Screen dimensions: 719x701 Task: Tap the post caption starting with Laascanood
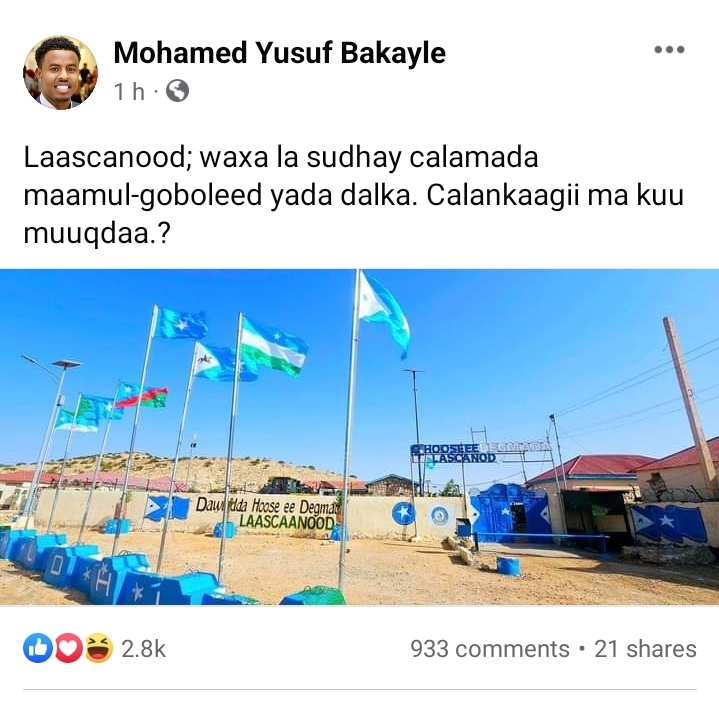click(x=354, y=196)
